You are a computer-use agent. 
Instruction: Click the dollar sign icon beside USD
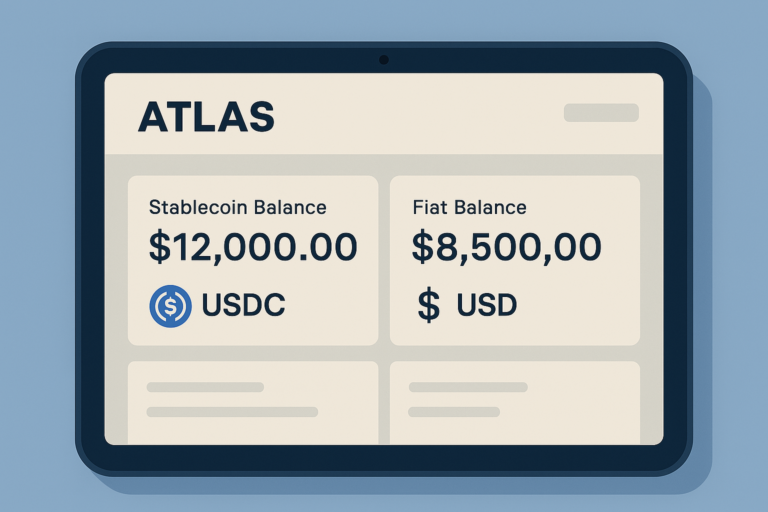(428, 306)
